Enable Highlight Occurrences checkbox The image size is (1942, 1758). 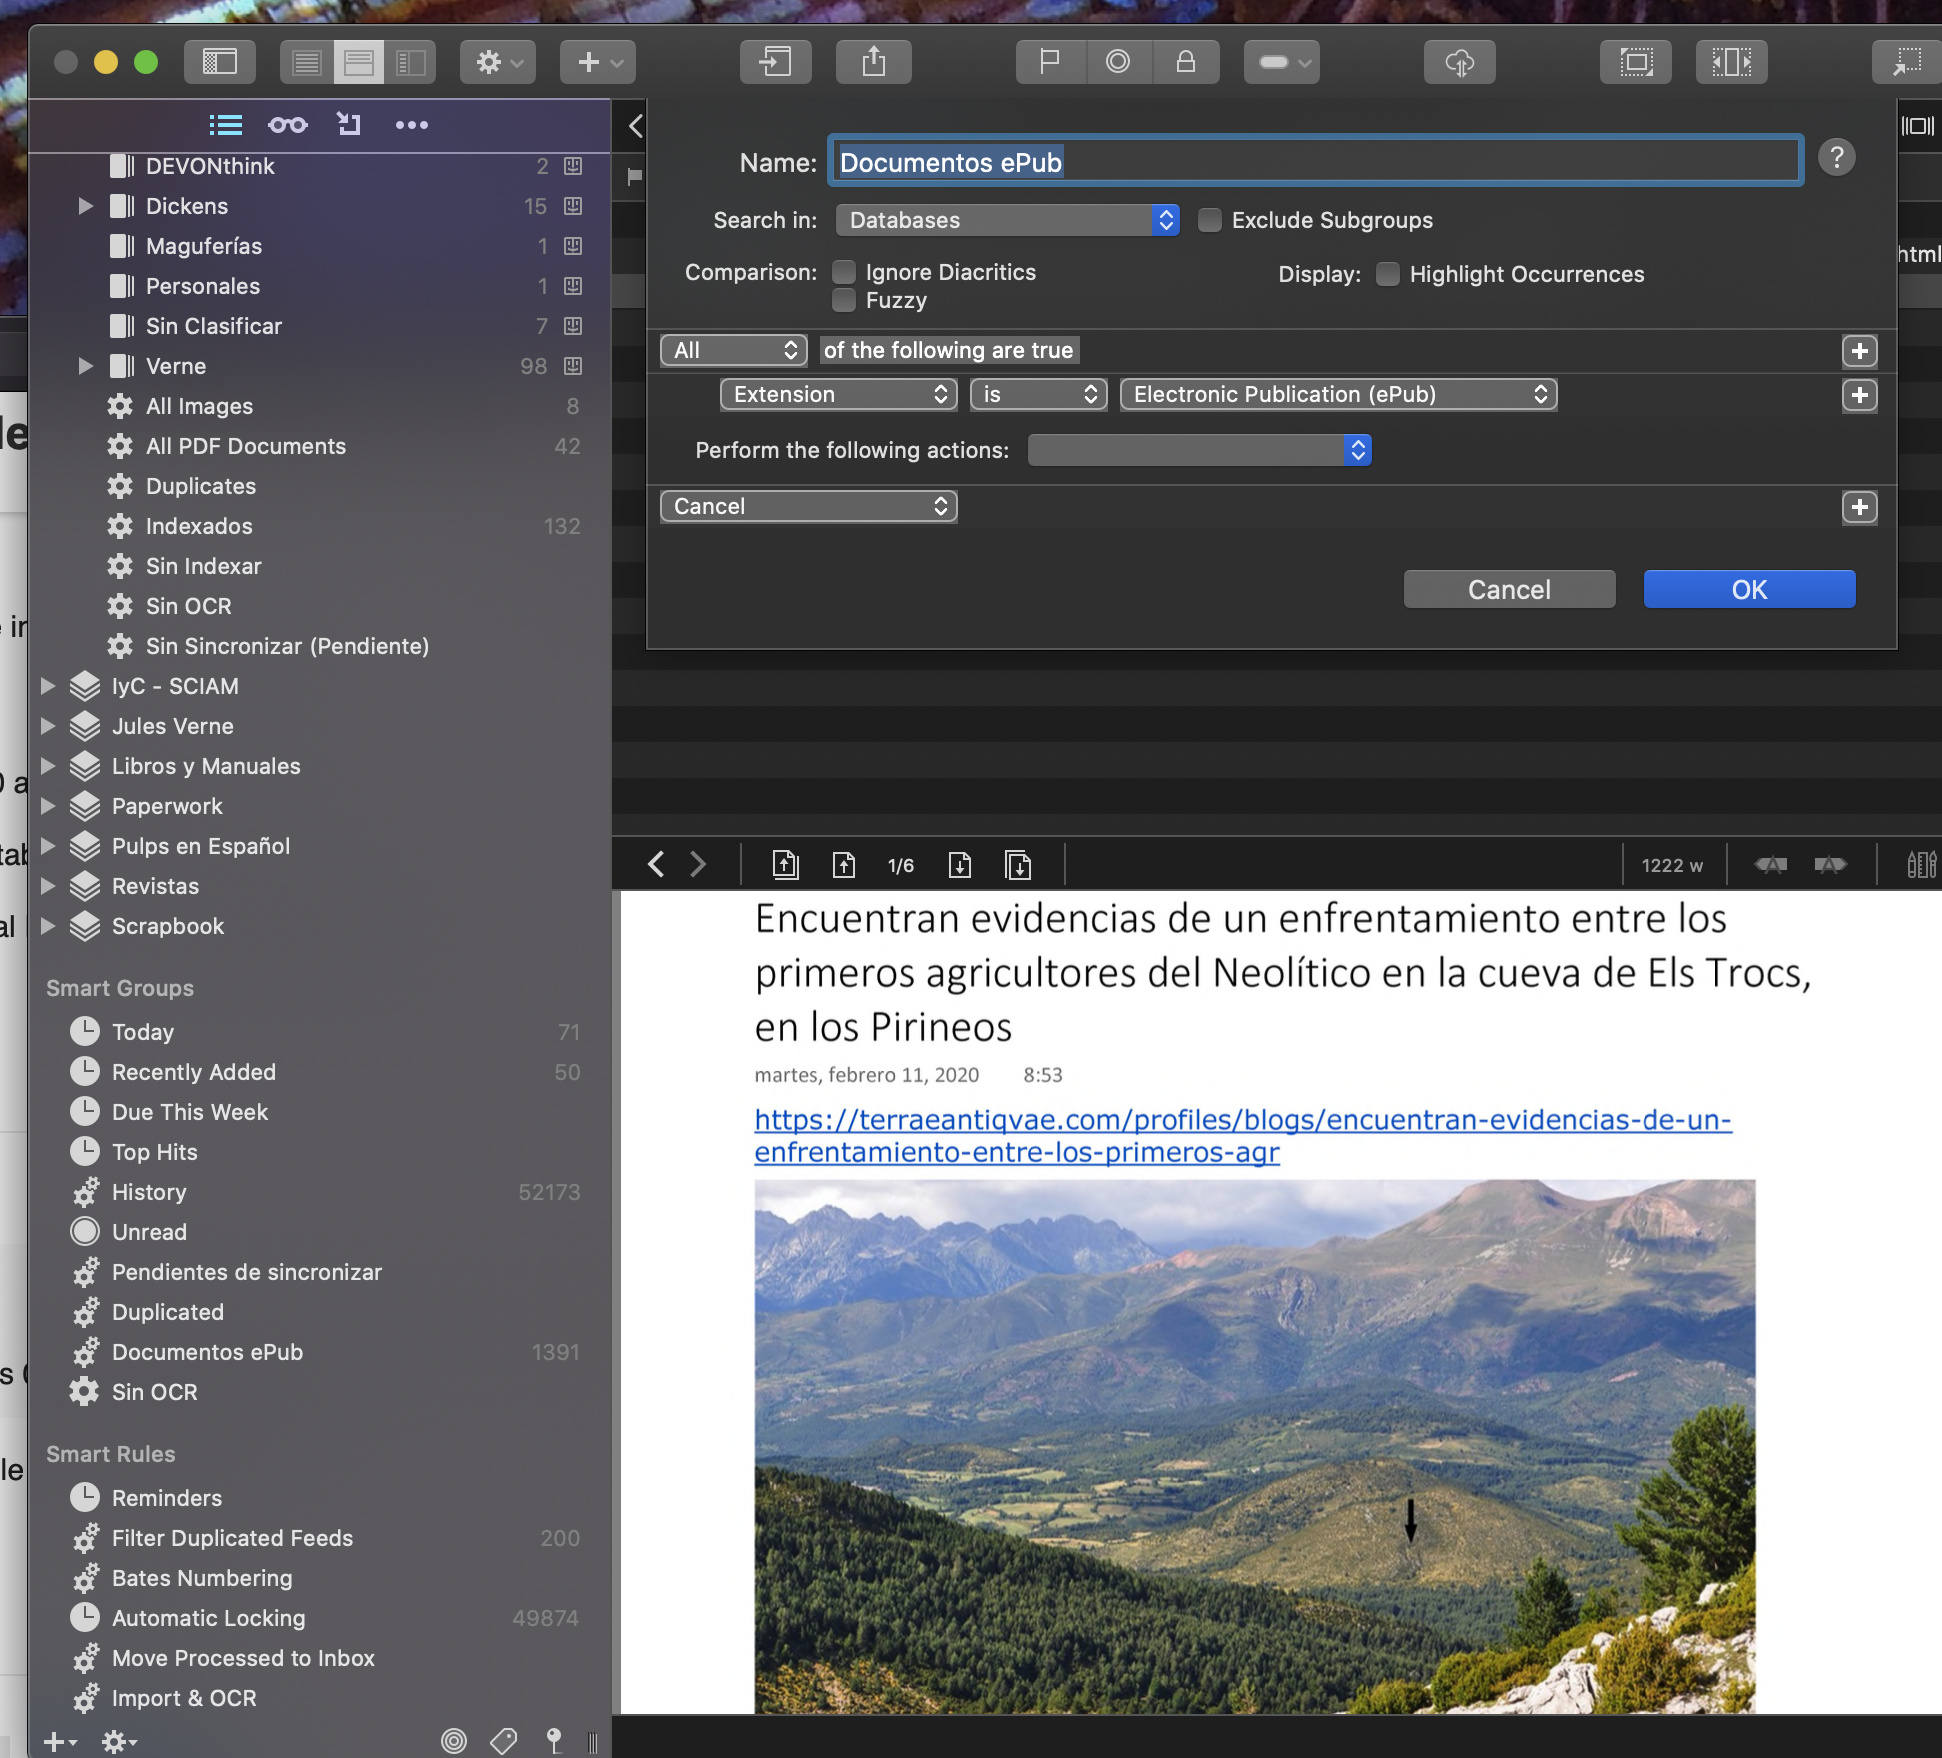(1388, 274)
